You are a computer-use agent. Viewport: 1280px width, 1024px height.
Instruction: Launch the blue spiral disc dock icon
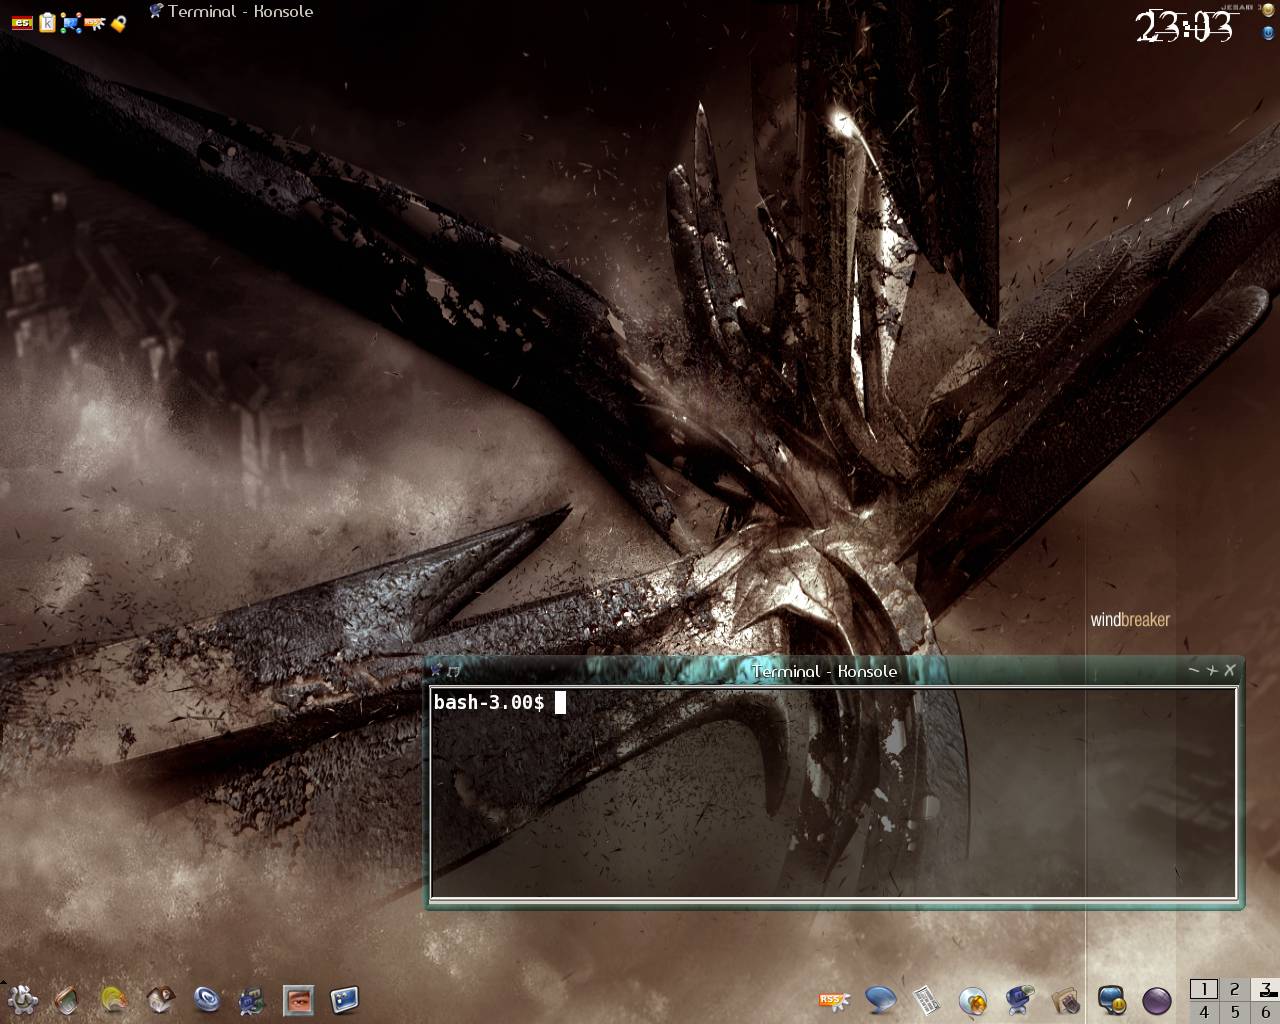[x=207, y=999]
